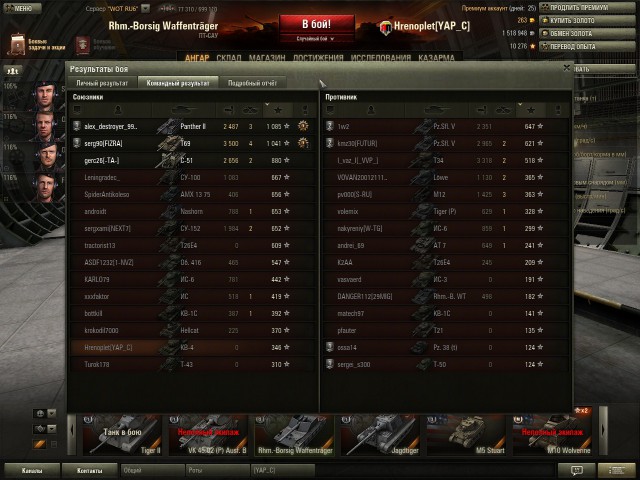
Task: Click ОБМЕН ЗОЛОТА exchange gold button
Action: pyautogui.click(x=587, y=33)
